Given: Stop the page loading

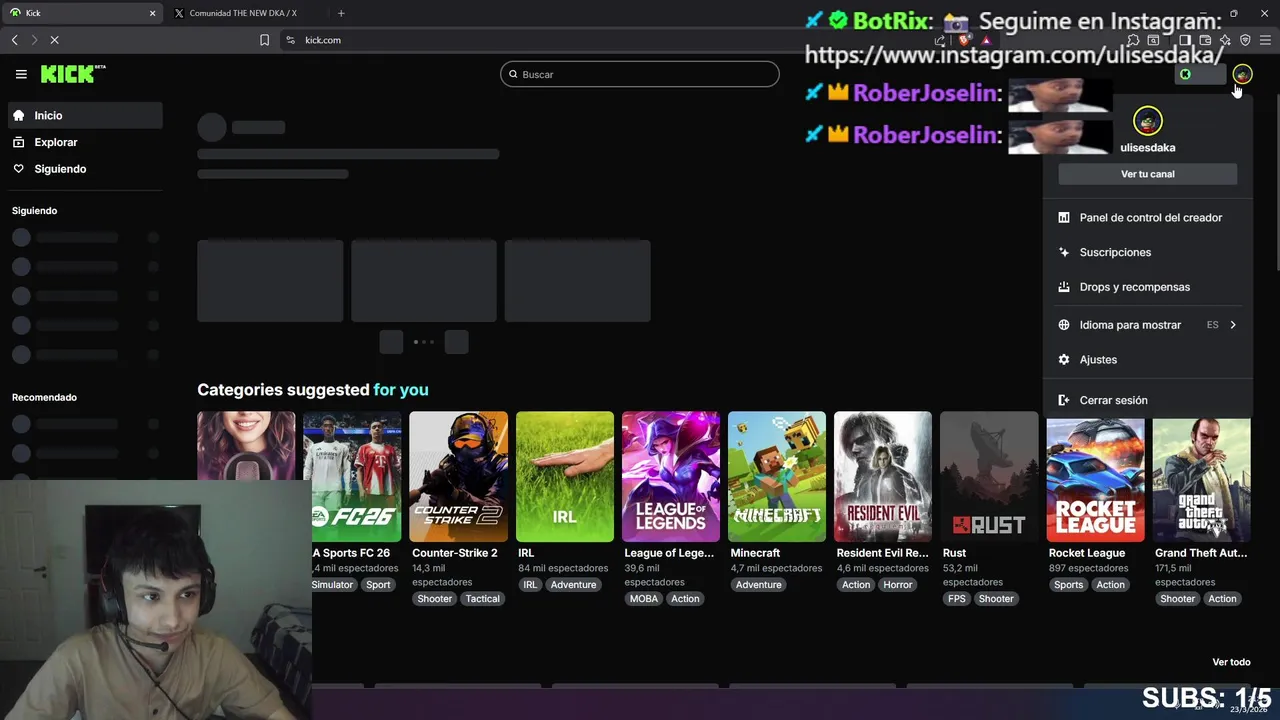Looking at the screenshot, I should click(x=54, y=40).
